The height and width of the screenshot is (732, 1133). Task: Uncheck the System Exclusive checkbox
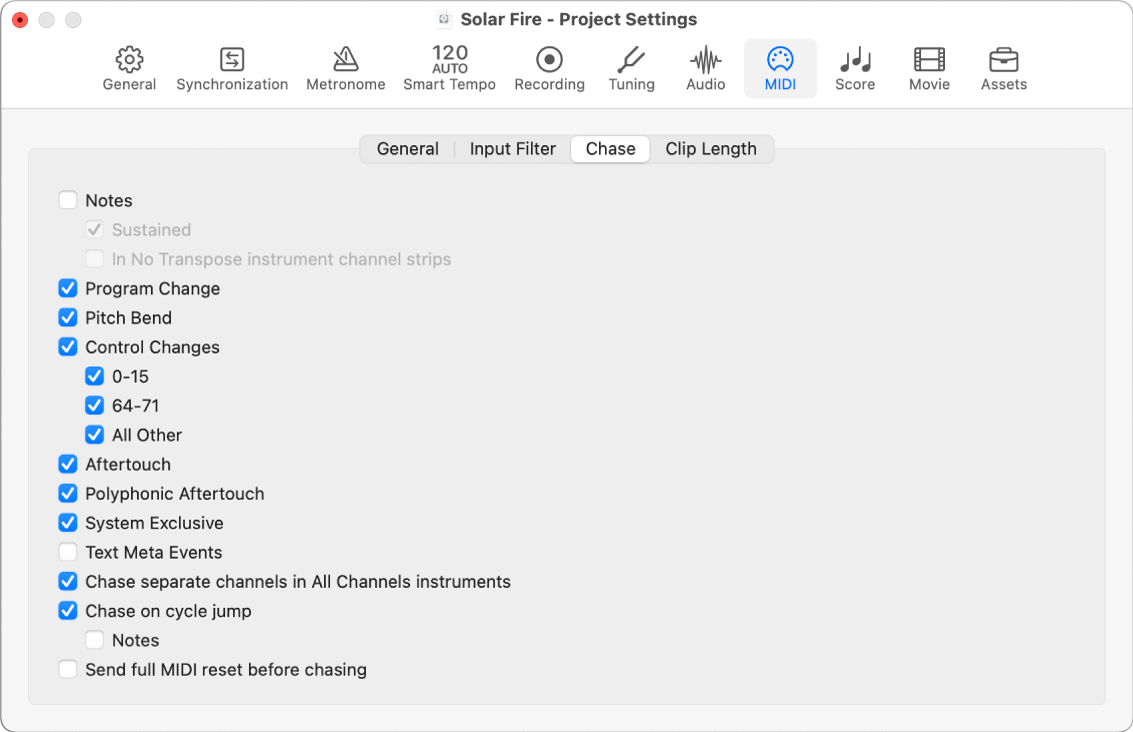[68, 523]
